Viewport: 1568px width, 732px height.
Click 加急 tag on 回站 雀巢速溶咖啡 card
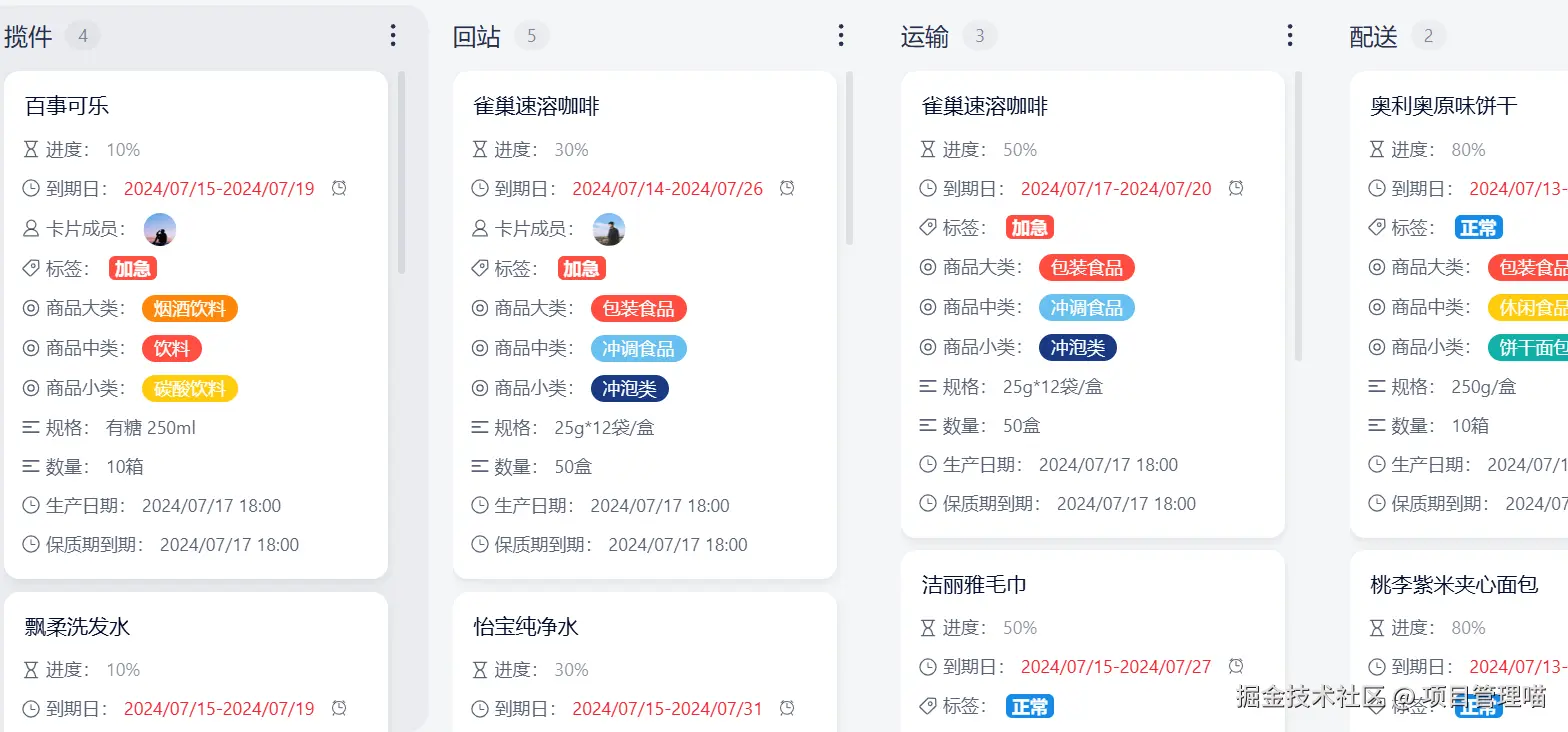click(x=582, y=268)
